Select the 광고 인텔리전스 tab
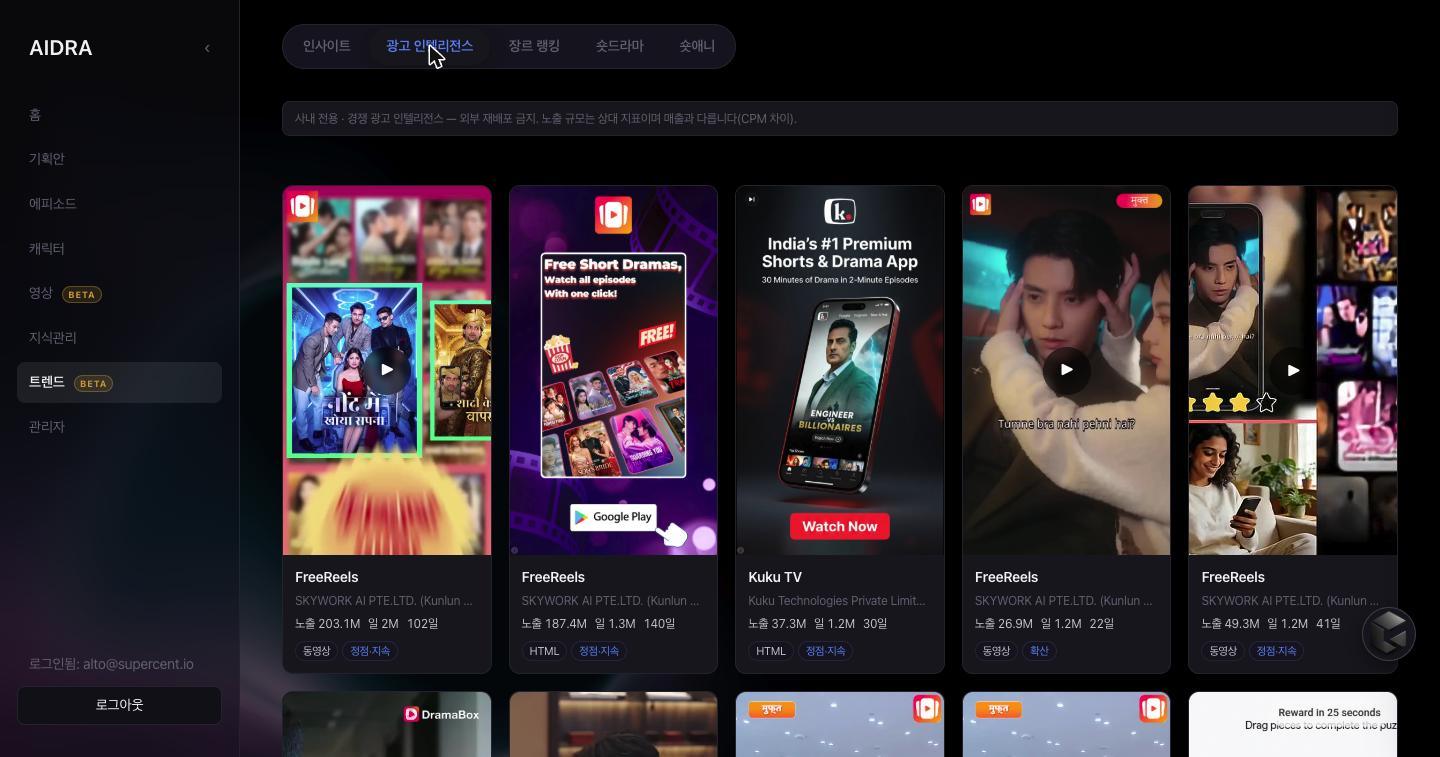The width and height of the screenshot is (1440, 757). pos(430,46)
